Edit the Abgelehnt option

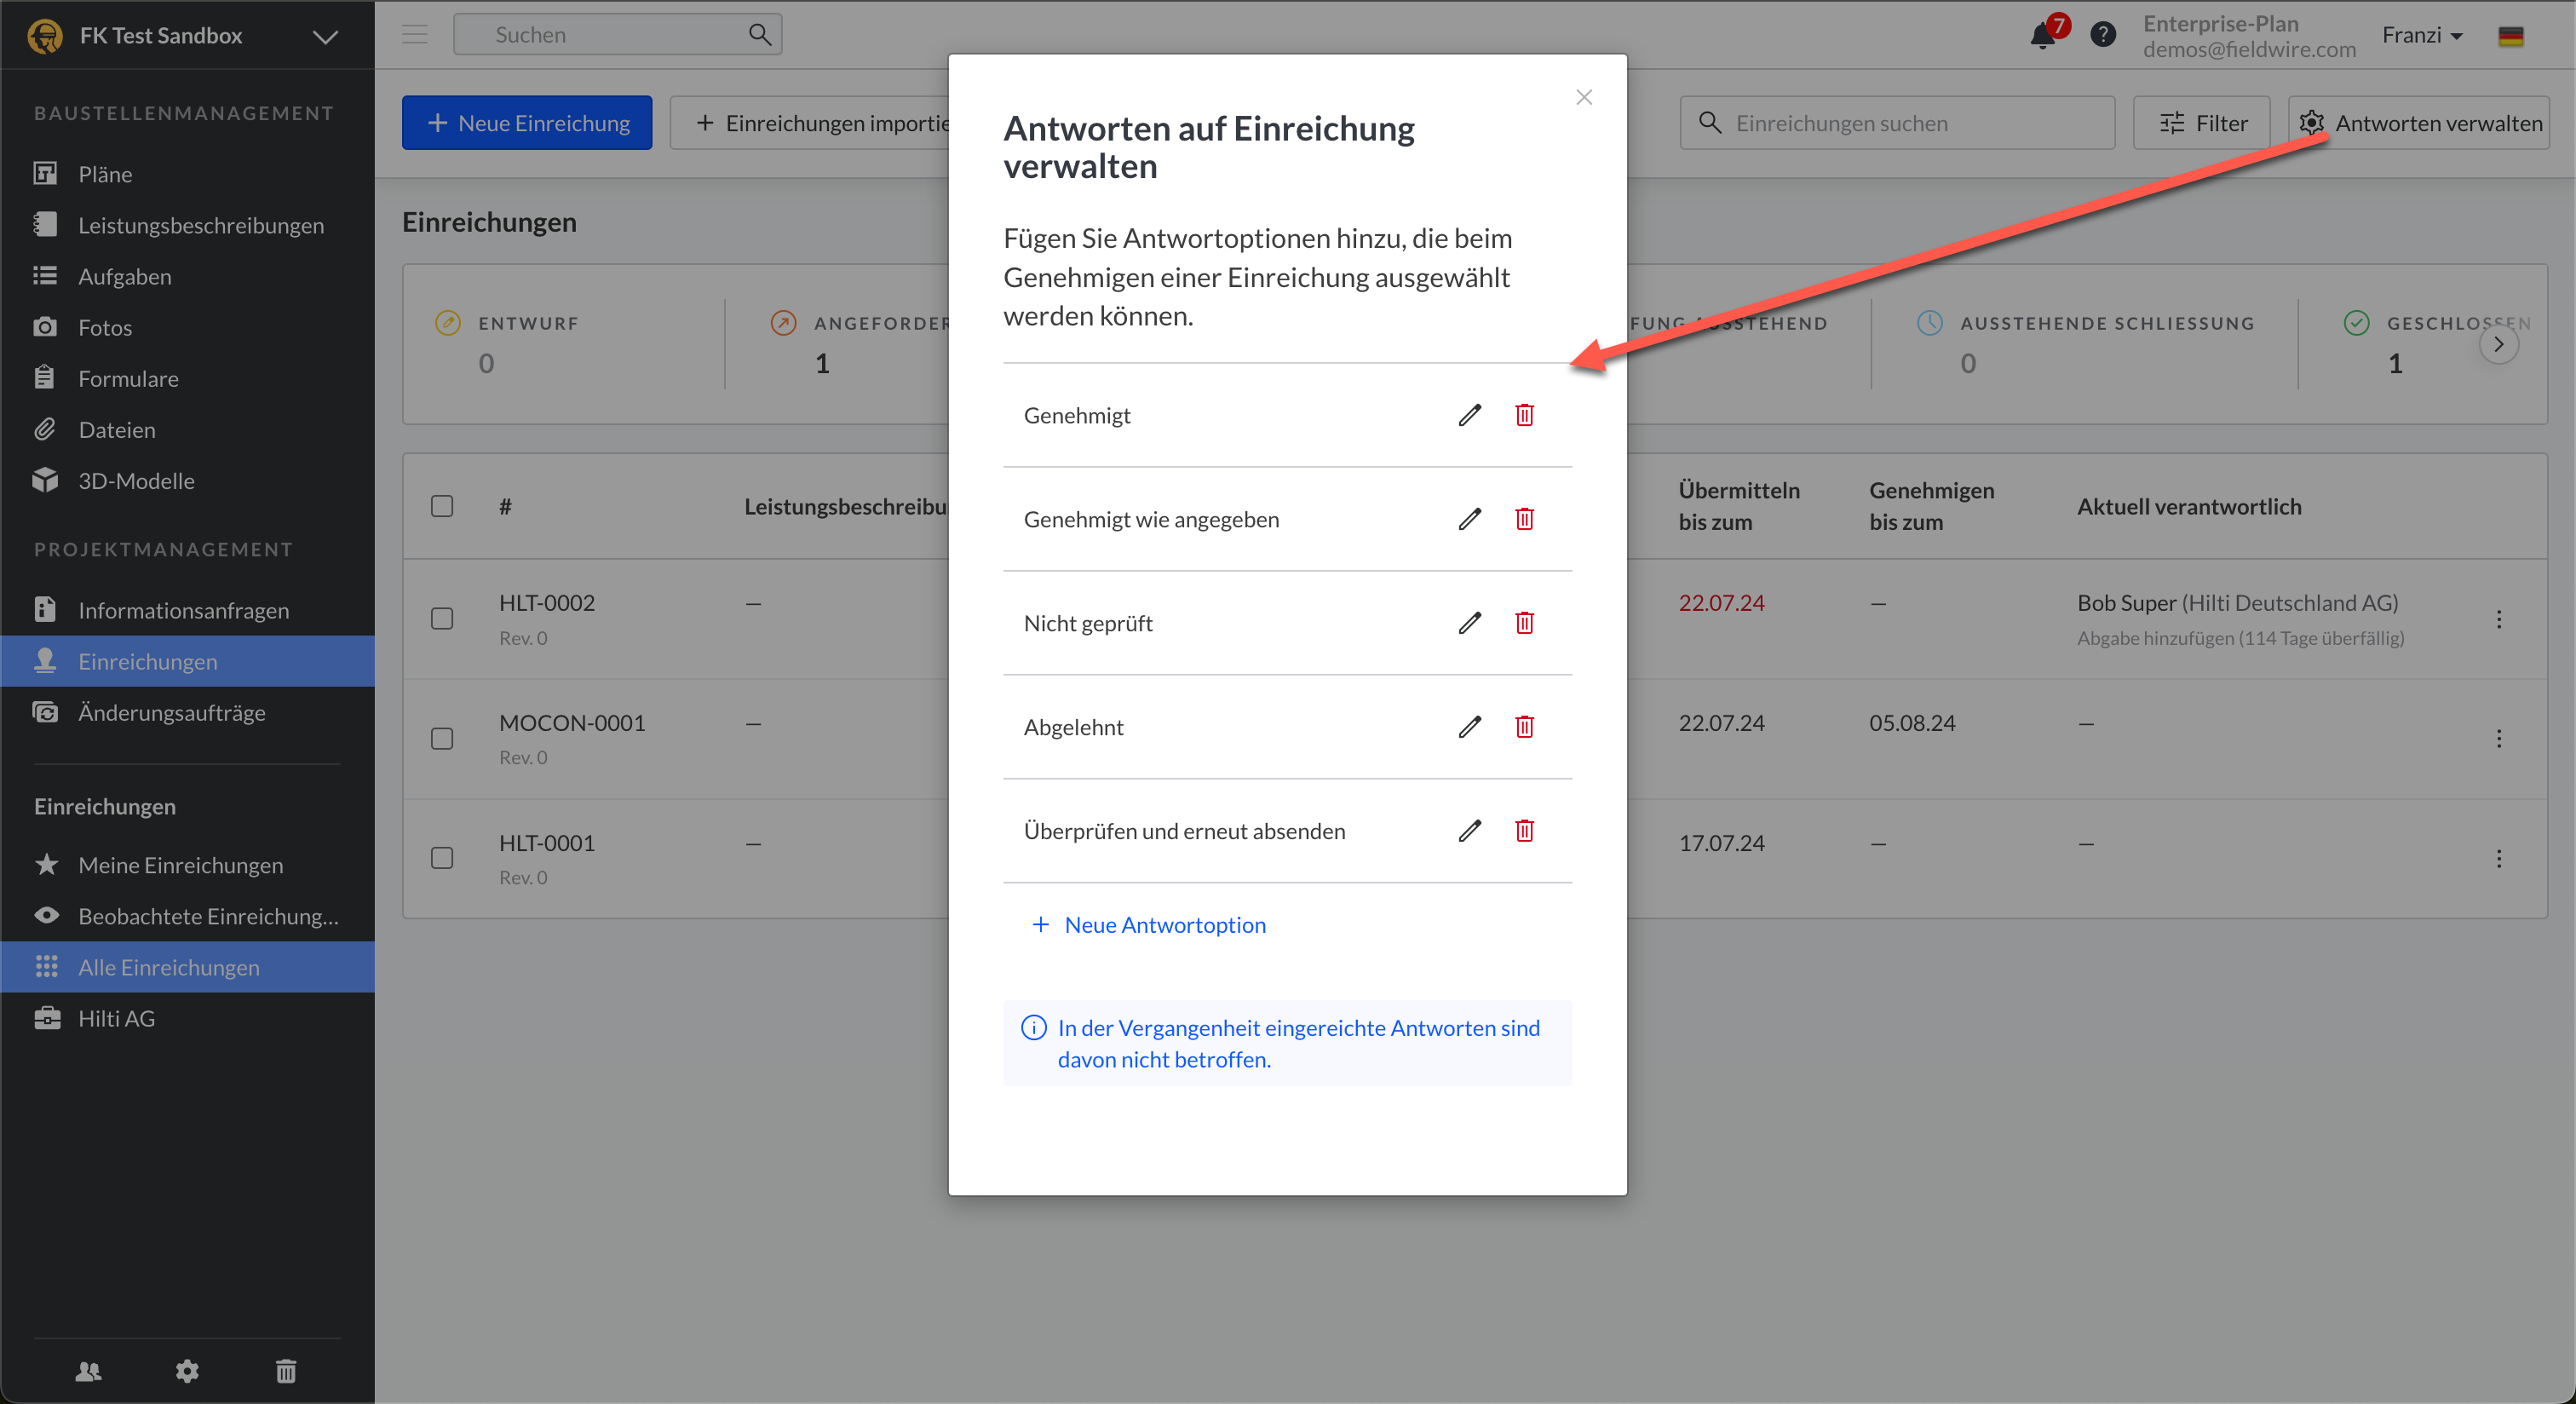coord(1469,727)
